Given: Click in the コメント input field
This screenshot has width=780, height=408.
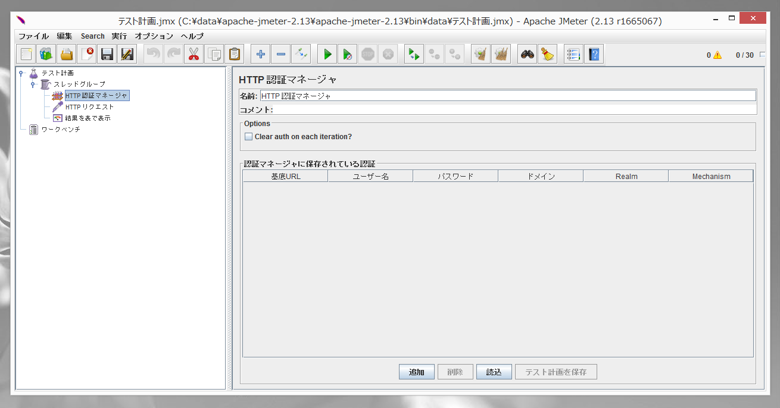Looking at the screenshot, I should [x=515, y=109].
